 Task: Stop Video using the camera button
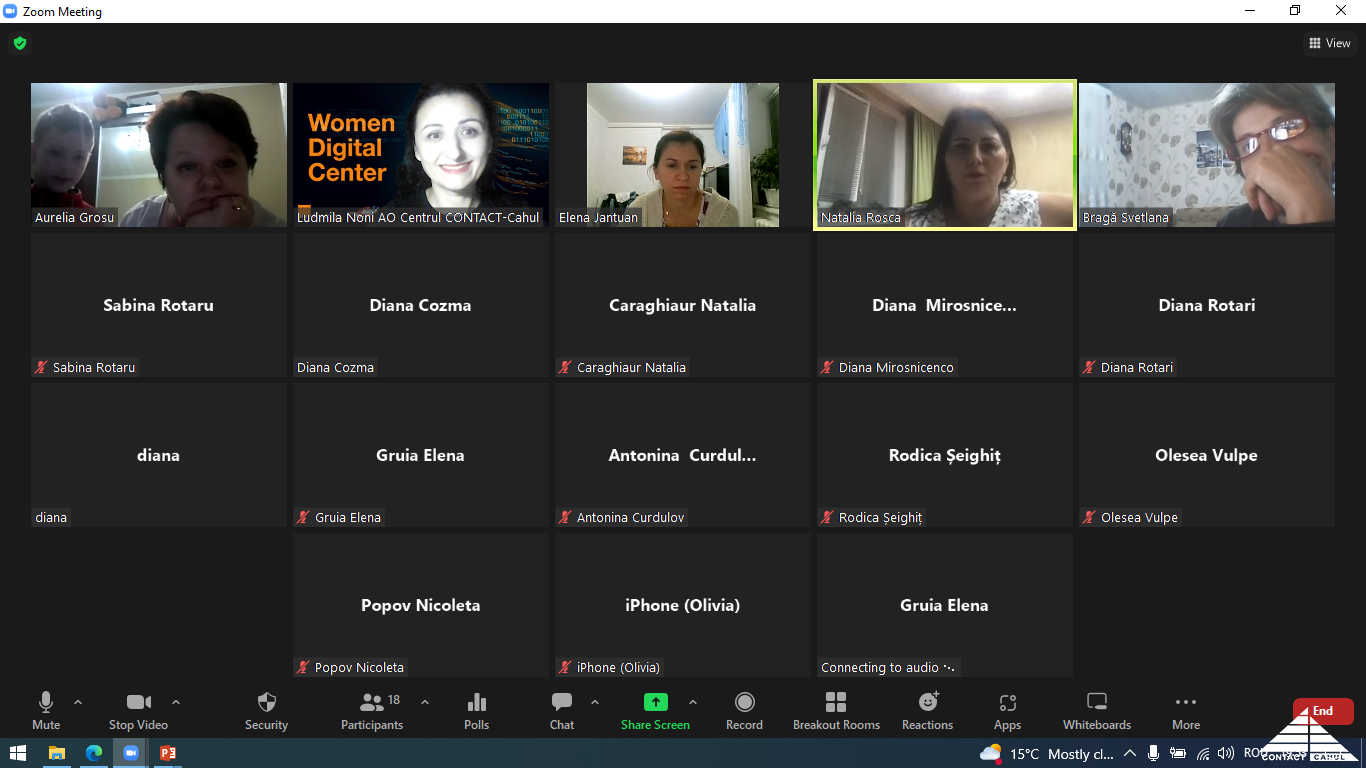pyautogui.click(x=138, y=703)
